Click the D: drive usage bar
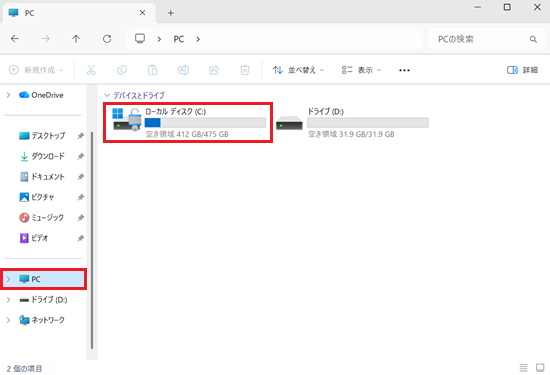The height and width of the screenshot is (375, 550). [x=368, y=122]
